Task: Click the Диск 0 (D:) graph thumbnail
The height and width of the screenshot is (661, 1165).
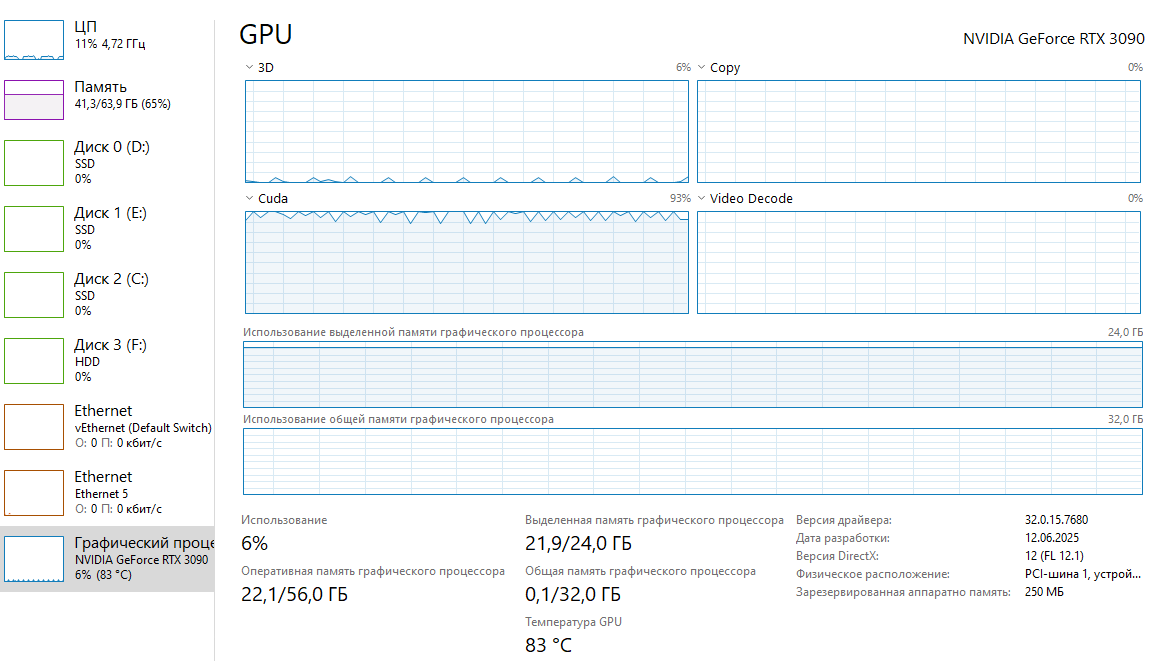Action: pyautogui.click(x=34, y=163)
